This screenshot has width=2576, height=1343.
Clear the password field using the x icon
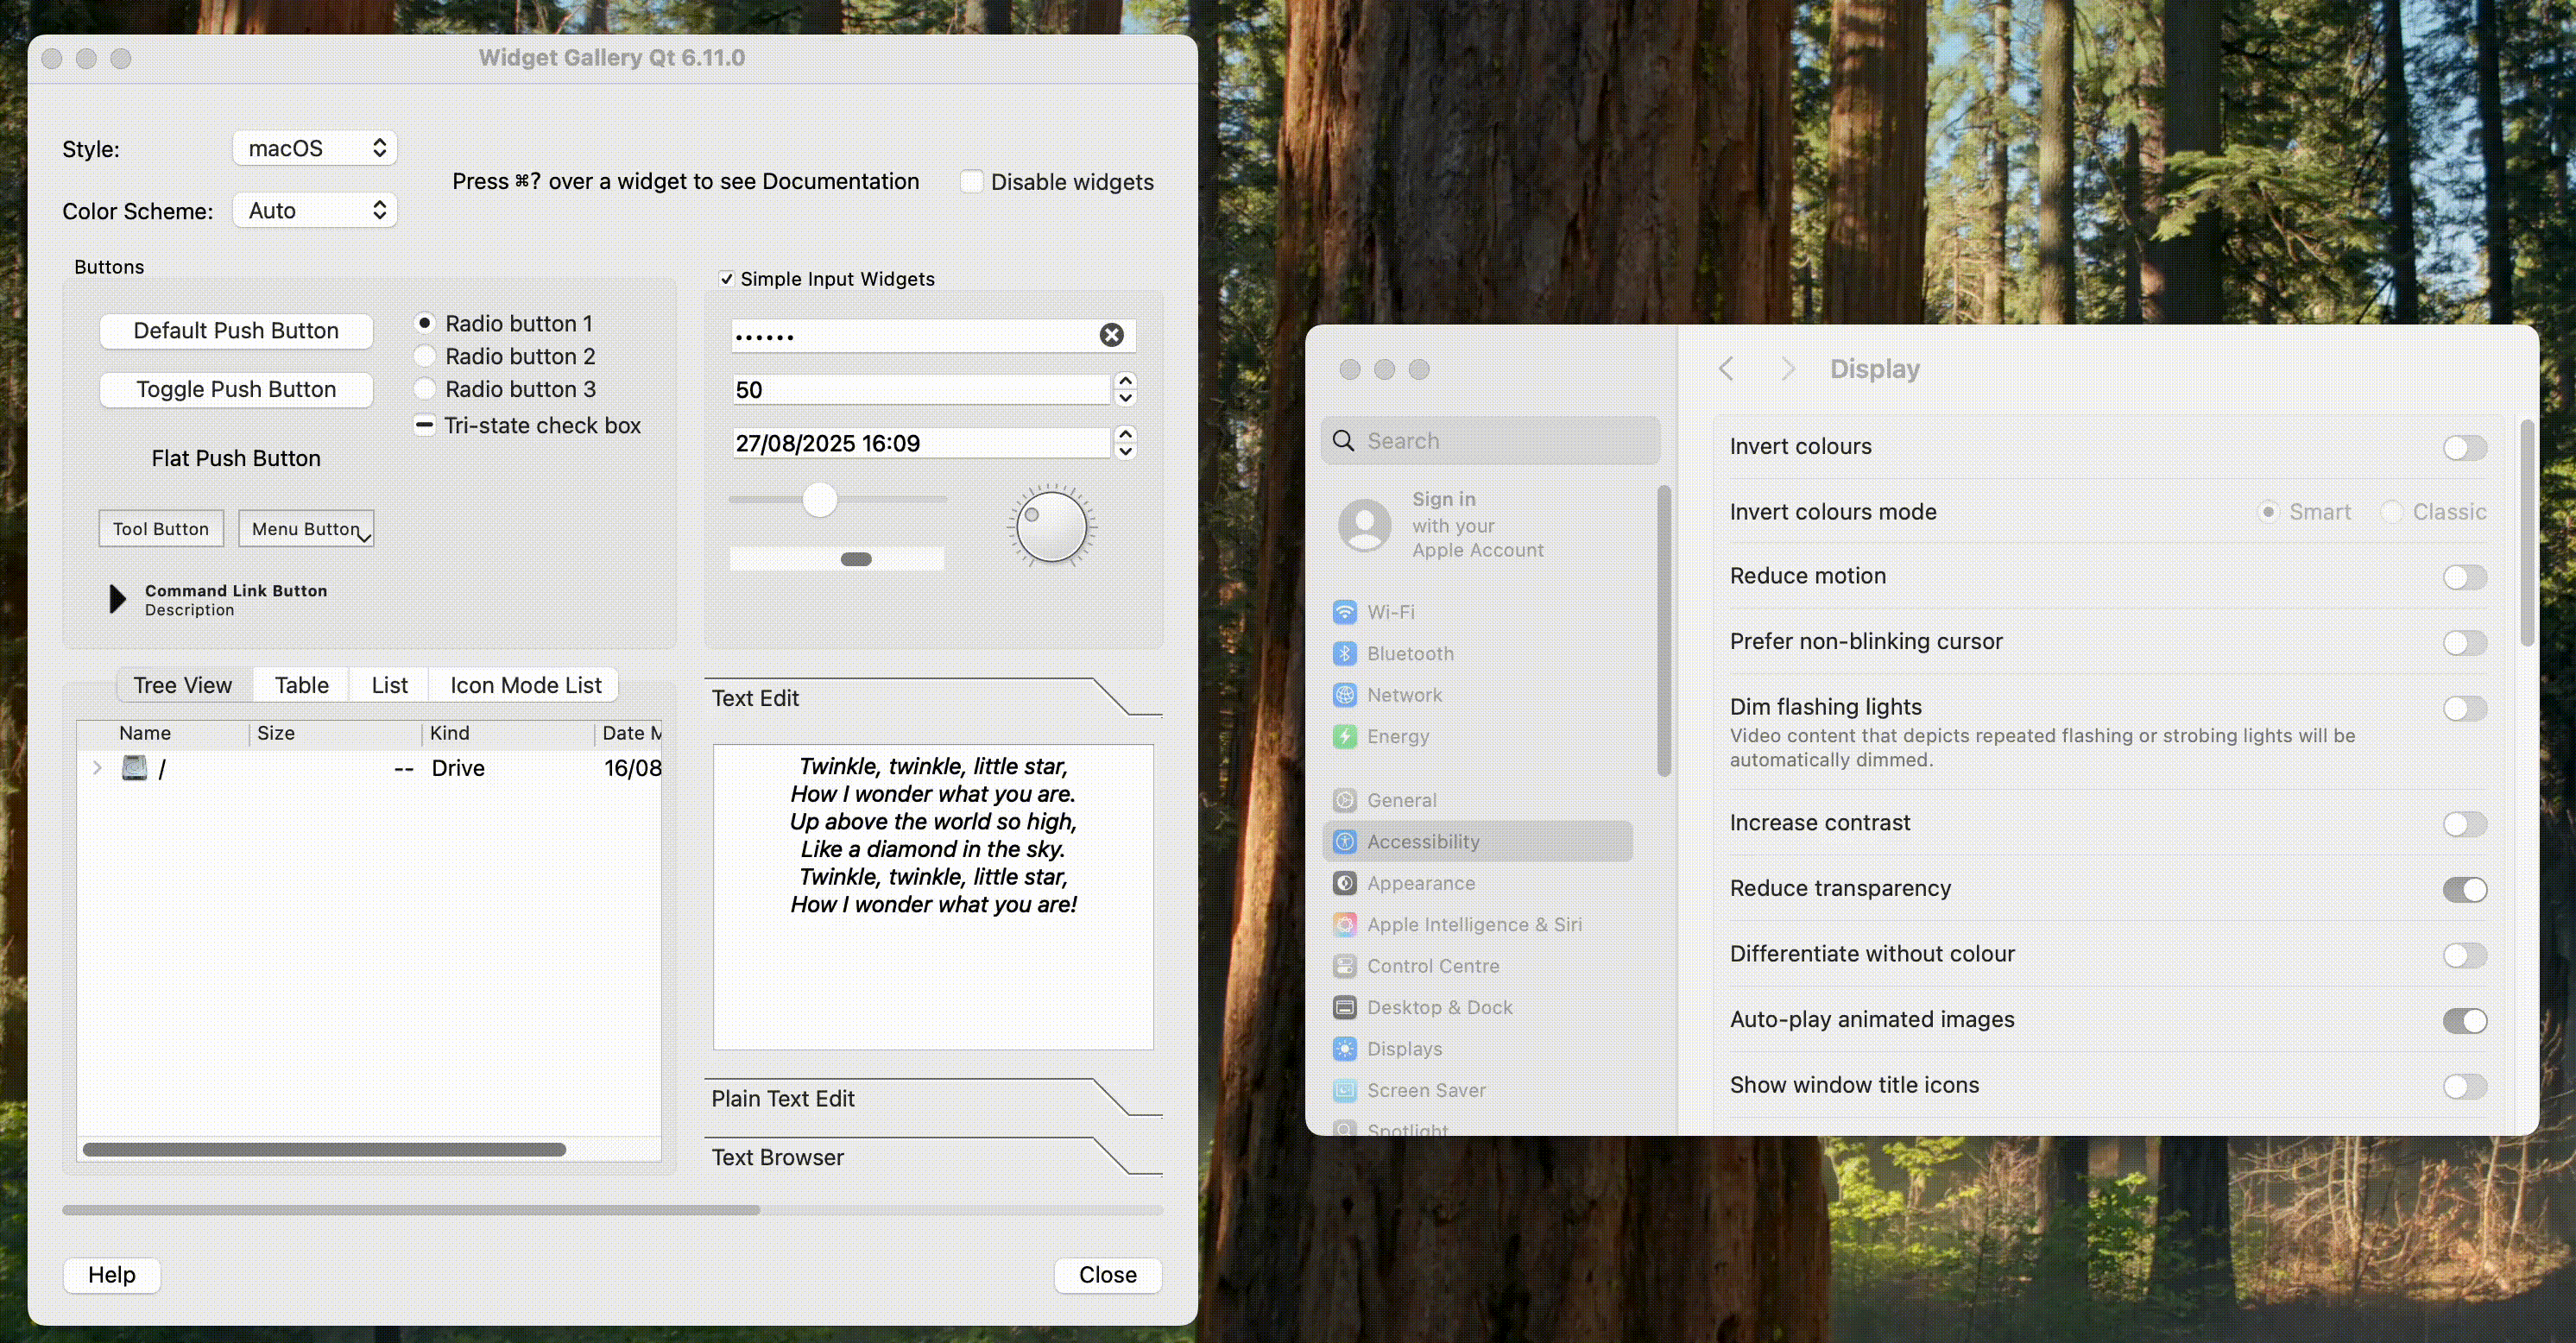(1111, 335)
